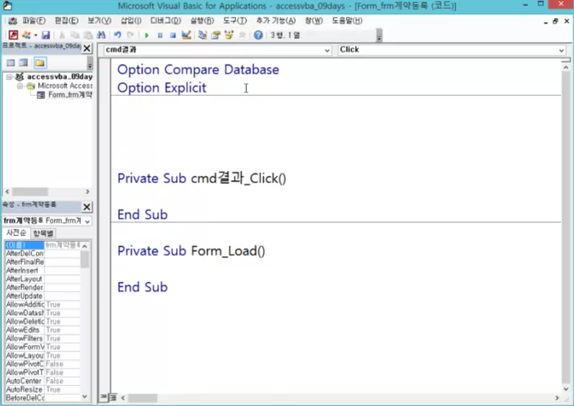Click View Object icon in project panel
The image size is (574, 406).
tap(23, 63)
